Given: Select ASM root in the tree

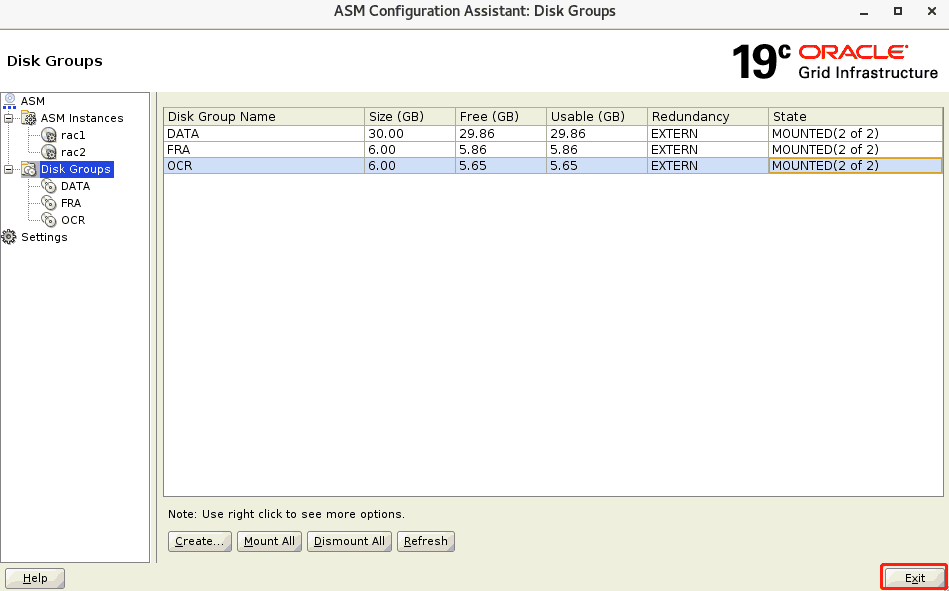Looking at the screenshot, I should (33, 101).
